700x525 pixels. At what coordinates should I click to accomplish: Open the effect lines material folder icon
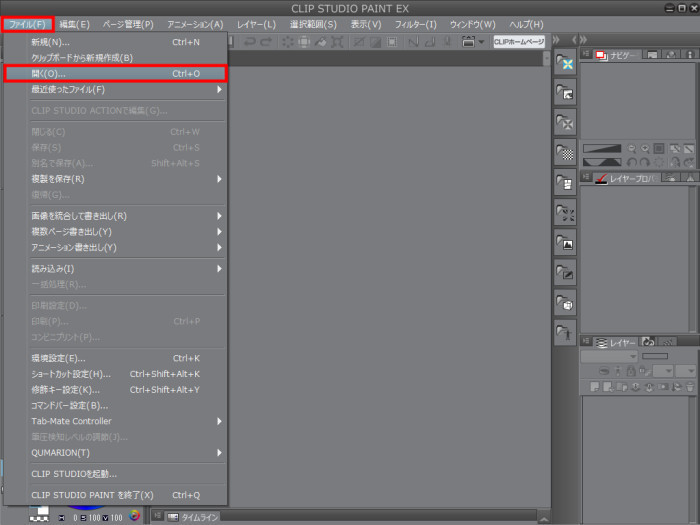[565, 212]
